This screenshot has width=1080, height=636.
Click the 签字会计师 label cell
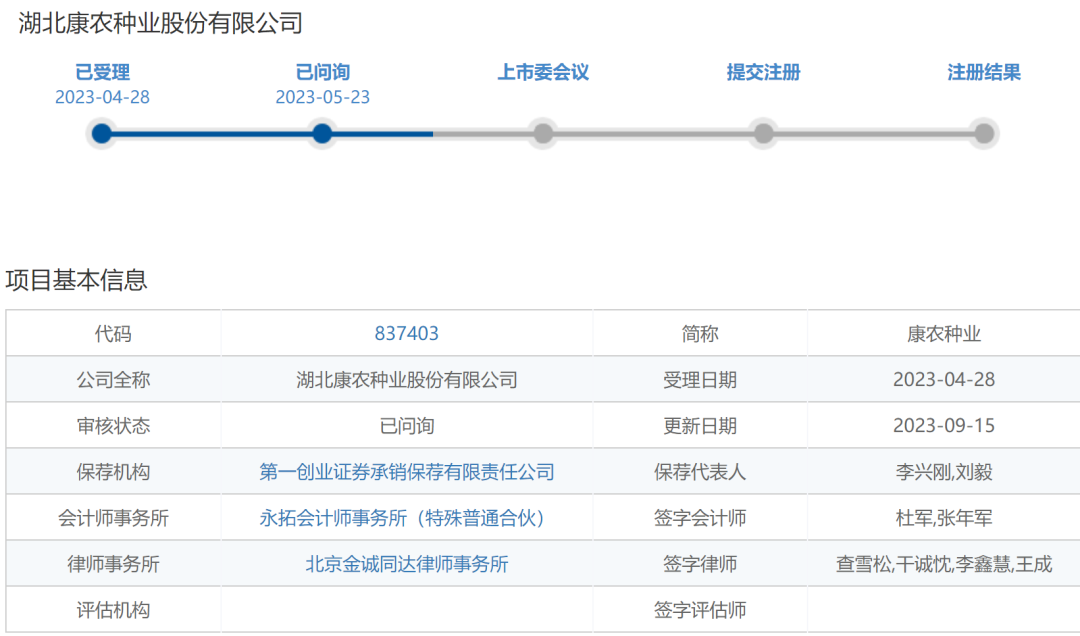(x=700, y=518)
